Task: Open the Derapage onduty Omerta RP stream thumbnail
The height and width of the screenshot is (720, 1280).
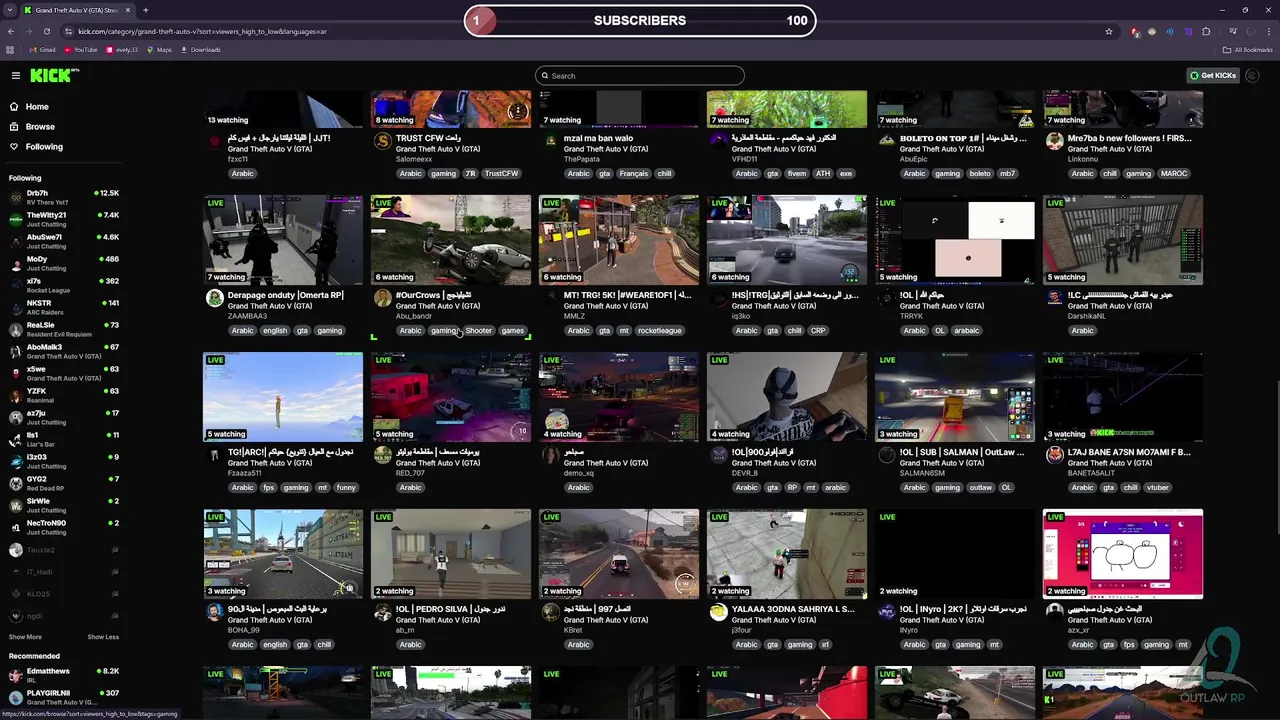Action: tap(283, 240)
